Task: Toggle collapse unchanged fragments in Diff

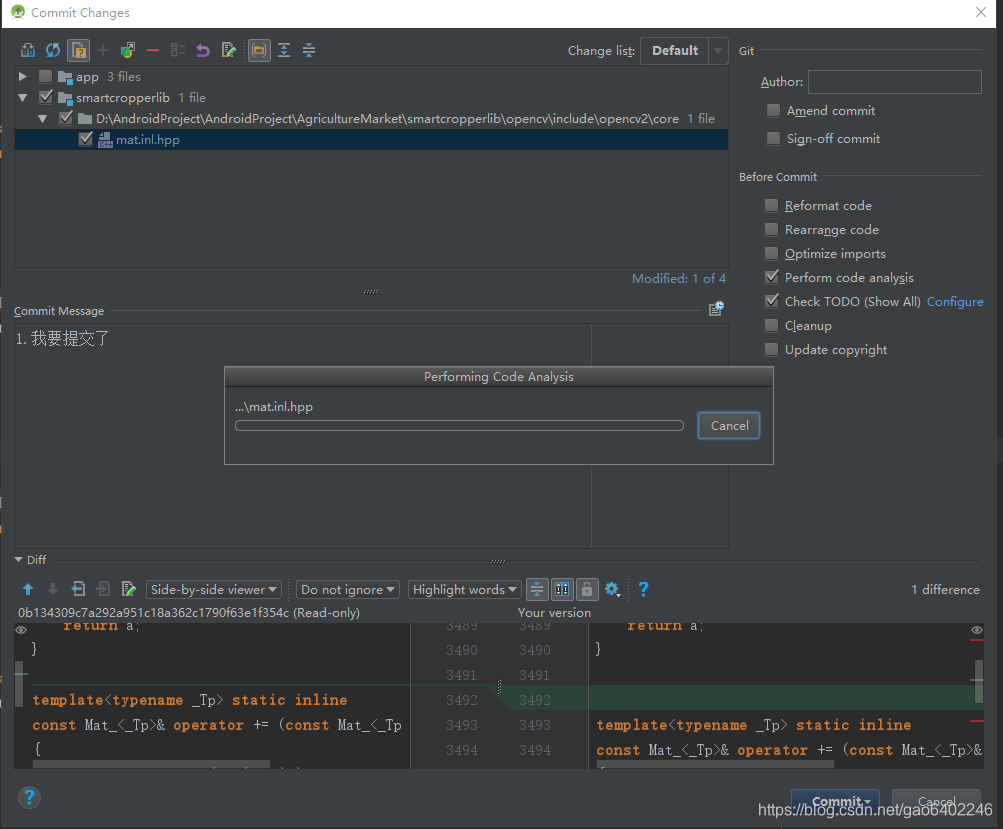Action: pos(537,589)
